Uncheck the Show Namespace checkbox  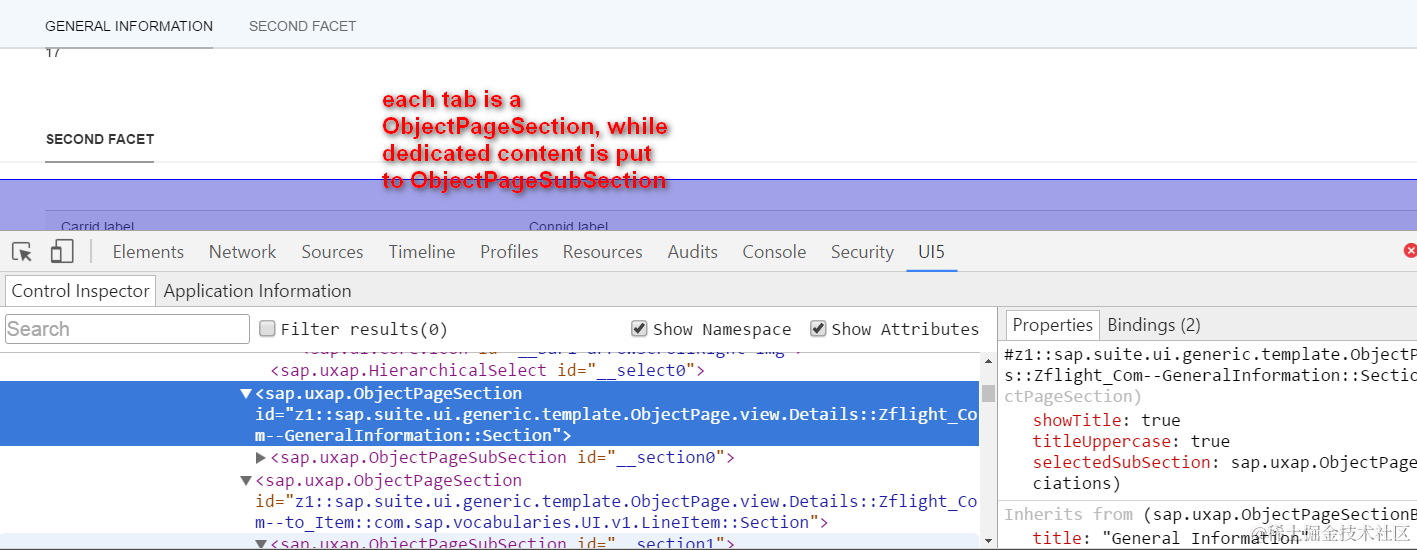tap(639, 328)
